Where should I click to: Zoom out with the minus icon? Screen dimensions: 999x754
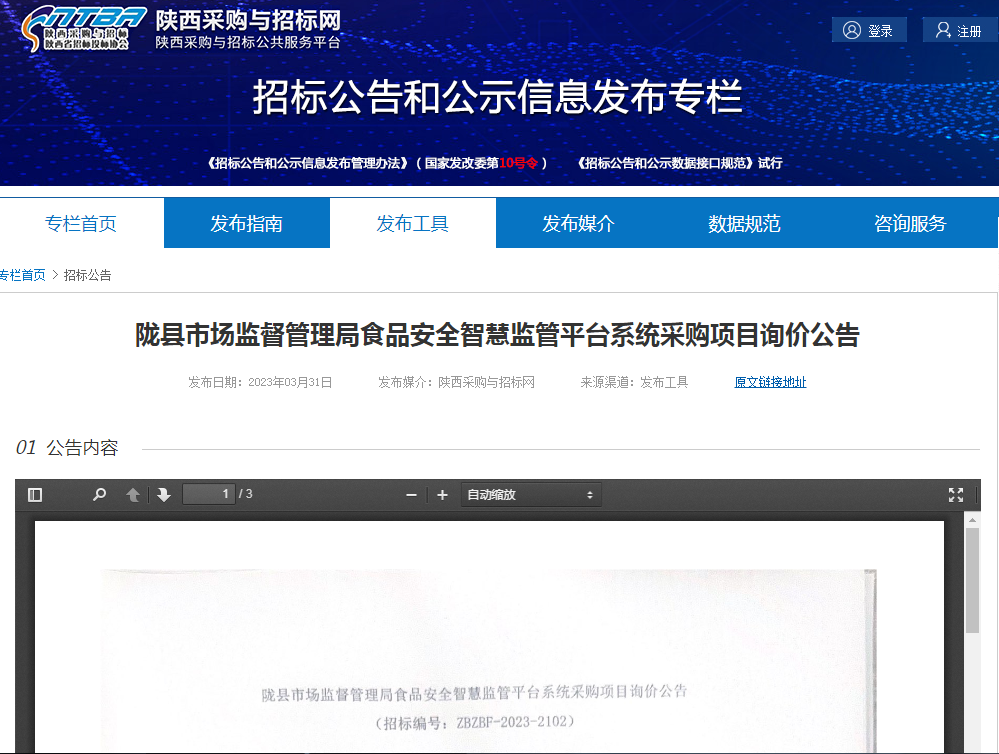coord(411,495)
